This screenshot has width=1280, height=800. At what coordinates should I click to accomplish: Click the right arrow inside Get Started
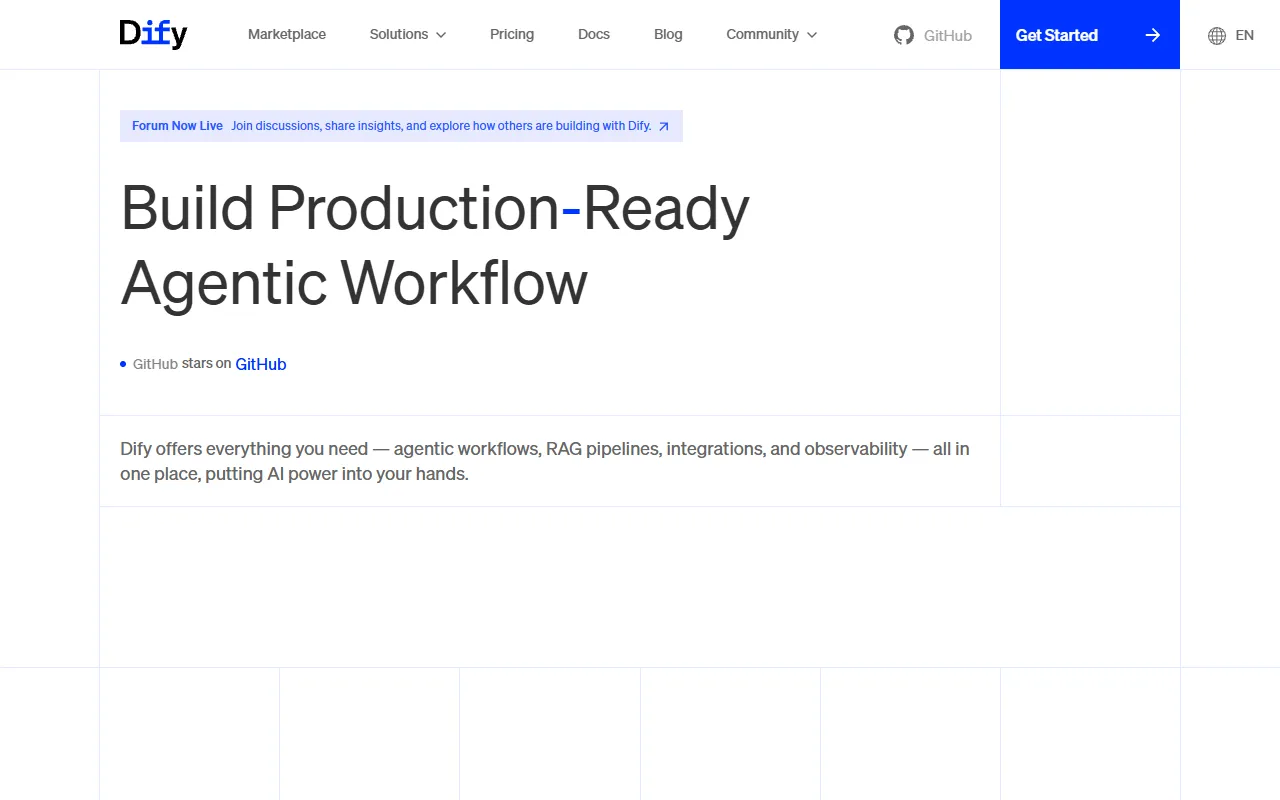pyautogui.click(x=1153, y=35)
